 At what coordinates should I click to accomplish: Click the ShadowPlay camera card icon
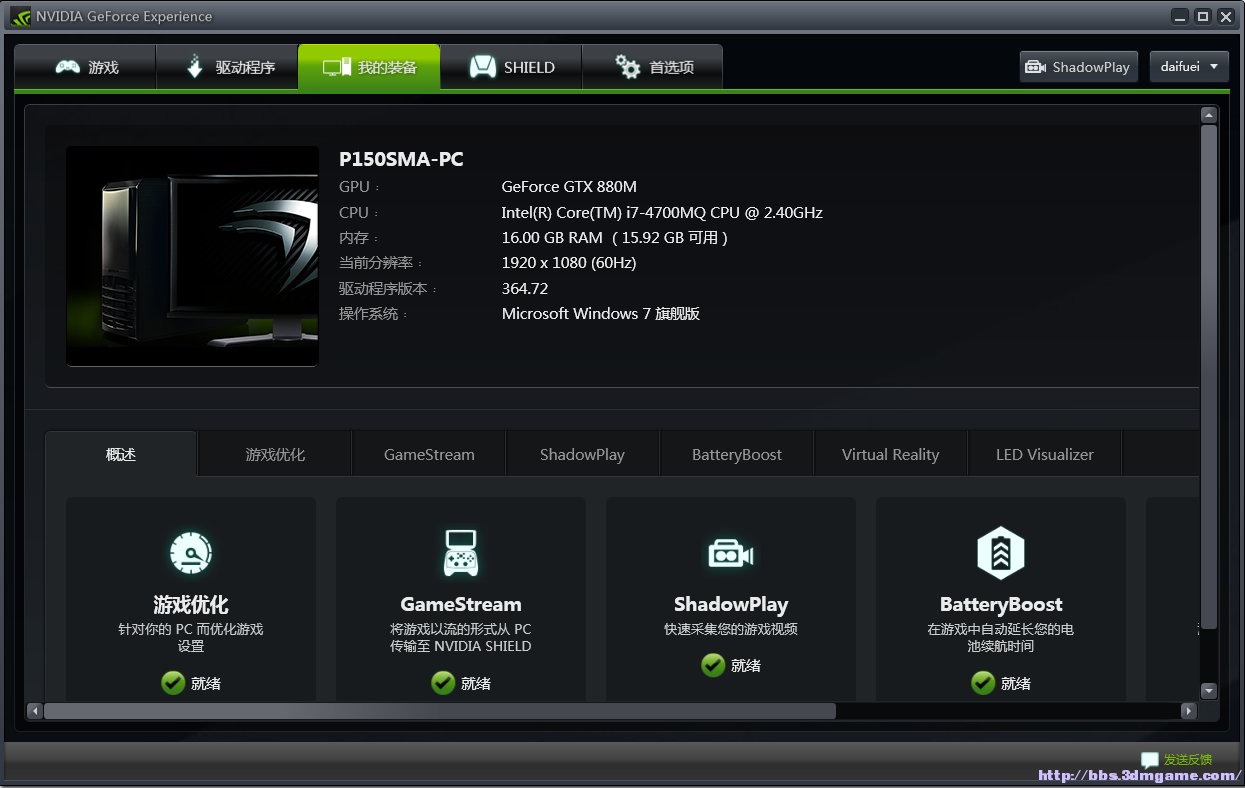[x=731, y=554]
